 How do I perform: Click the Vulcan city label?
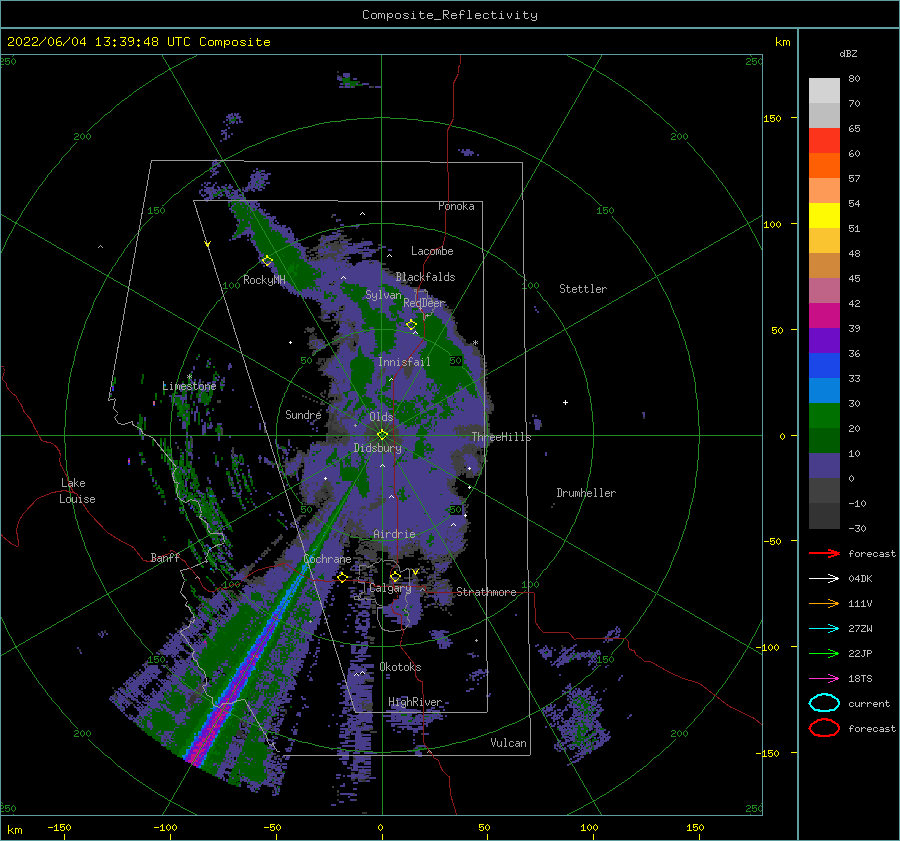(x=509, y=743)
